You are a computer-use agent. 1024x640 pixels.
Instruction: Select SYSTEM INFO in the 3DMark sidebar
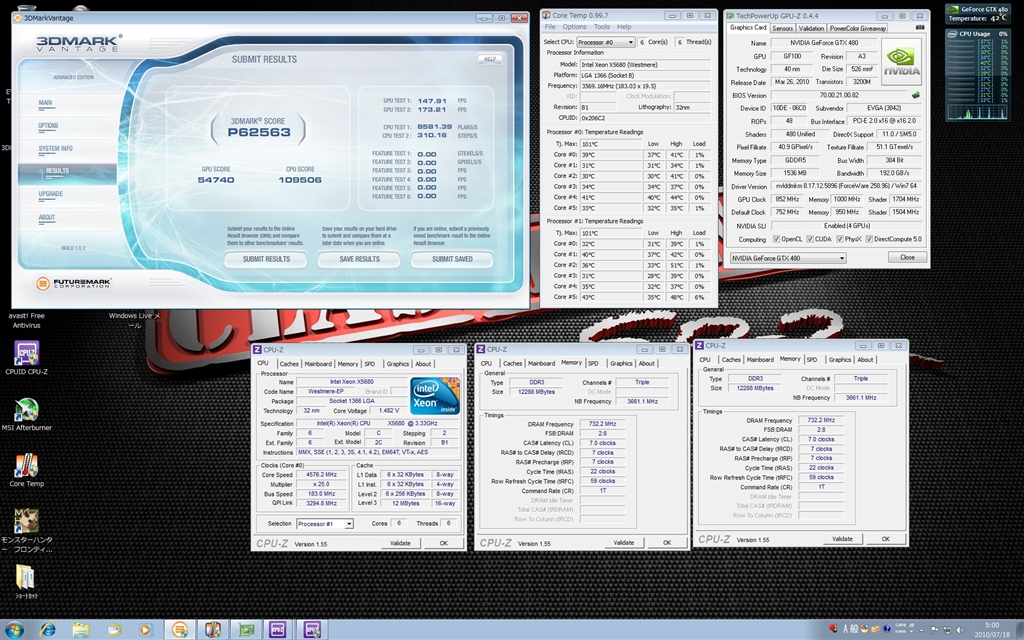coord(54,148)
